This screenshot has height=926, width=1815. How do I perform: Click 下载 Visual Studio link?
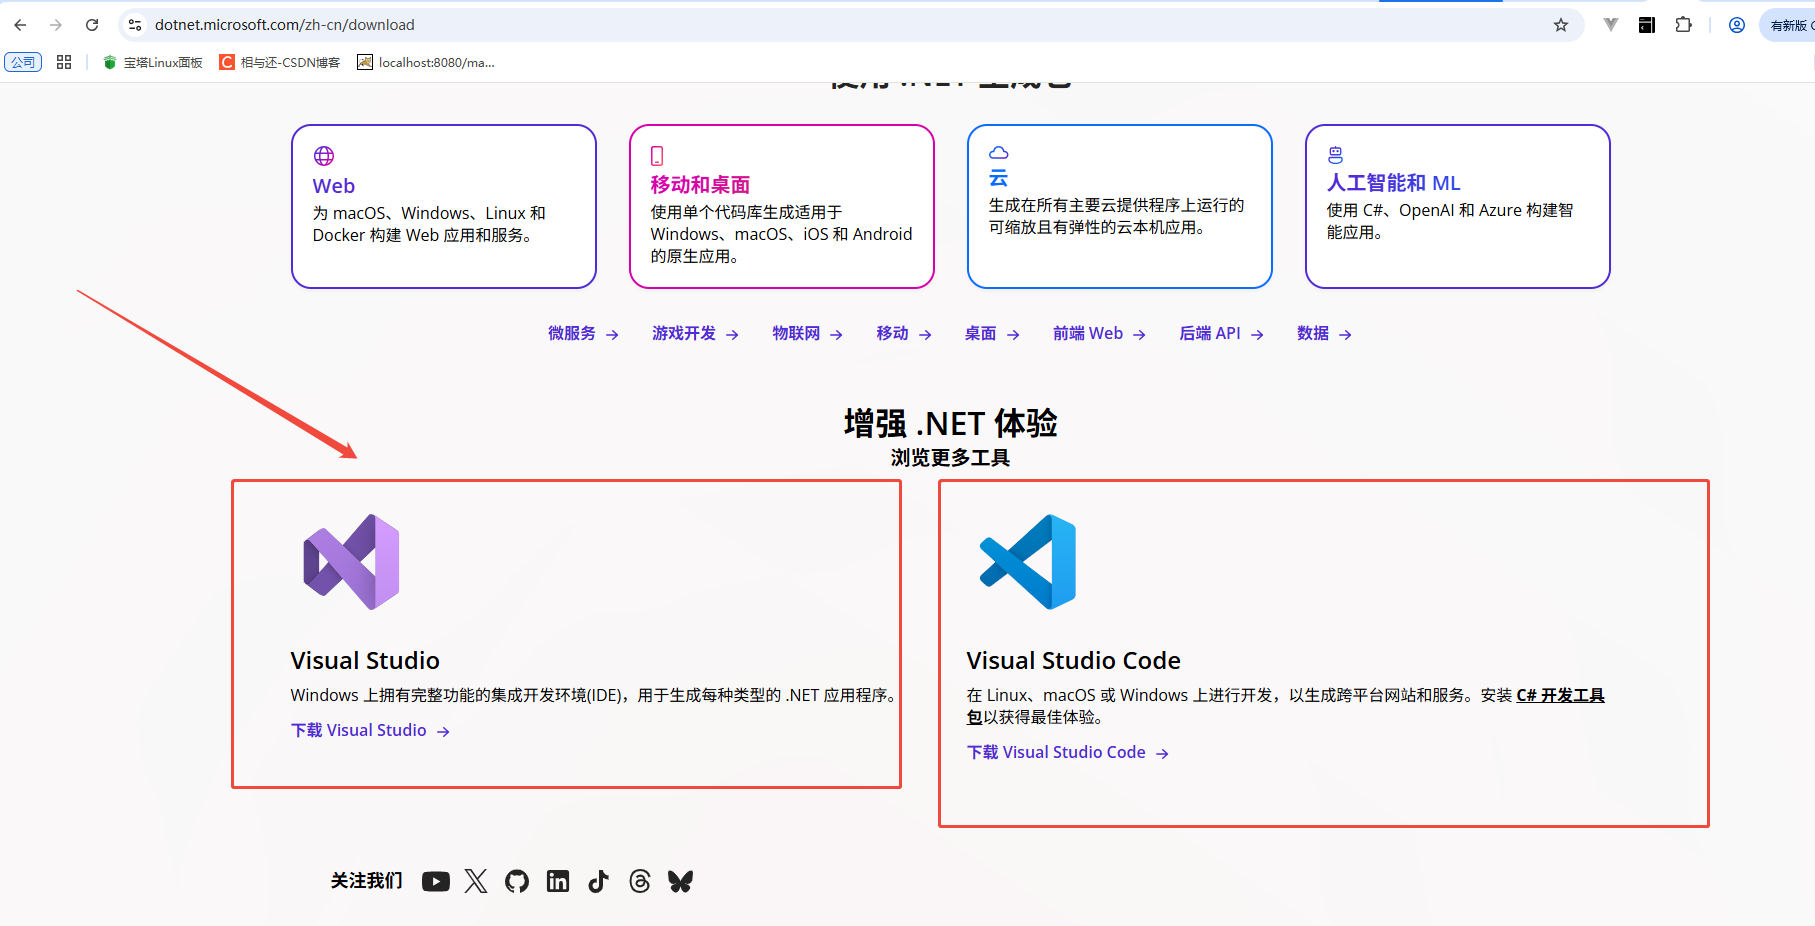[x=370, y=731]
